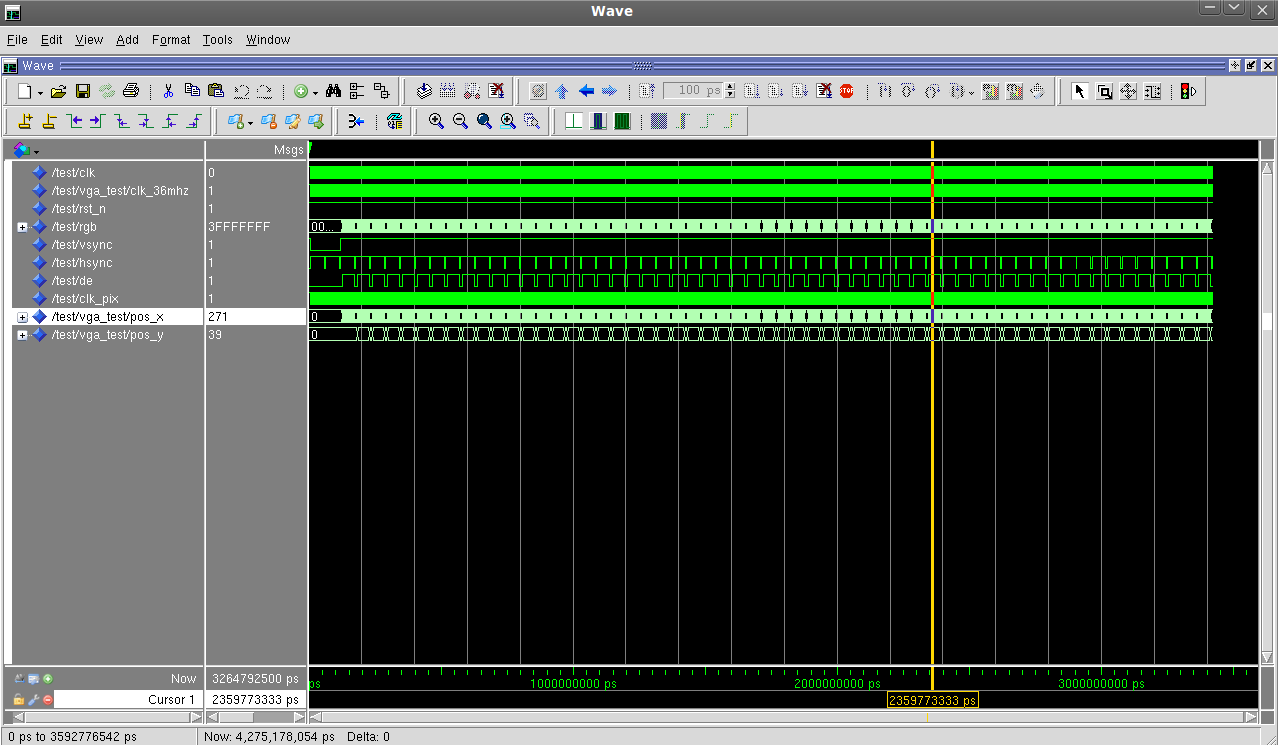Zoom in with the plus magnifier
Screen dimensions: 1278x745
coord(436,121)
